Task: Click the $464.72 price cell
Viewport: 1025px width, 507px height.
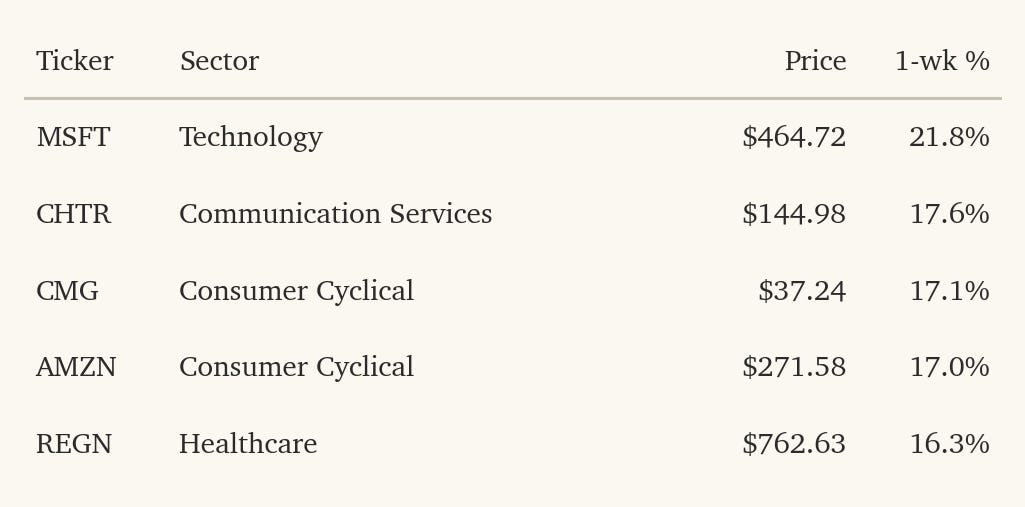Action: (794, 137)
